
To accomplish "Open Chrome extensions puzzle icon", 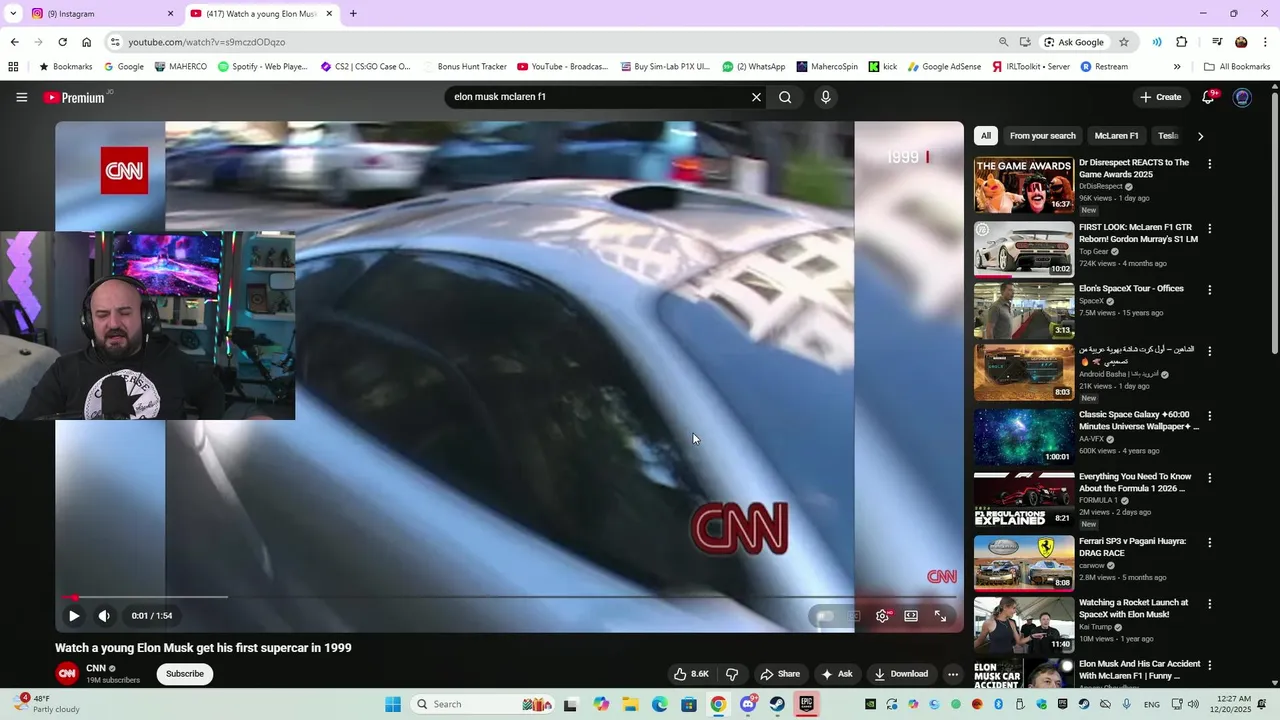I will [1182, 42].
